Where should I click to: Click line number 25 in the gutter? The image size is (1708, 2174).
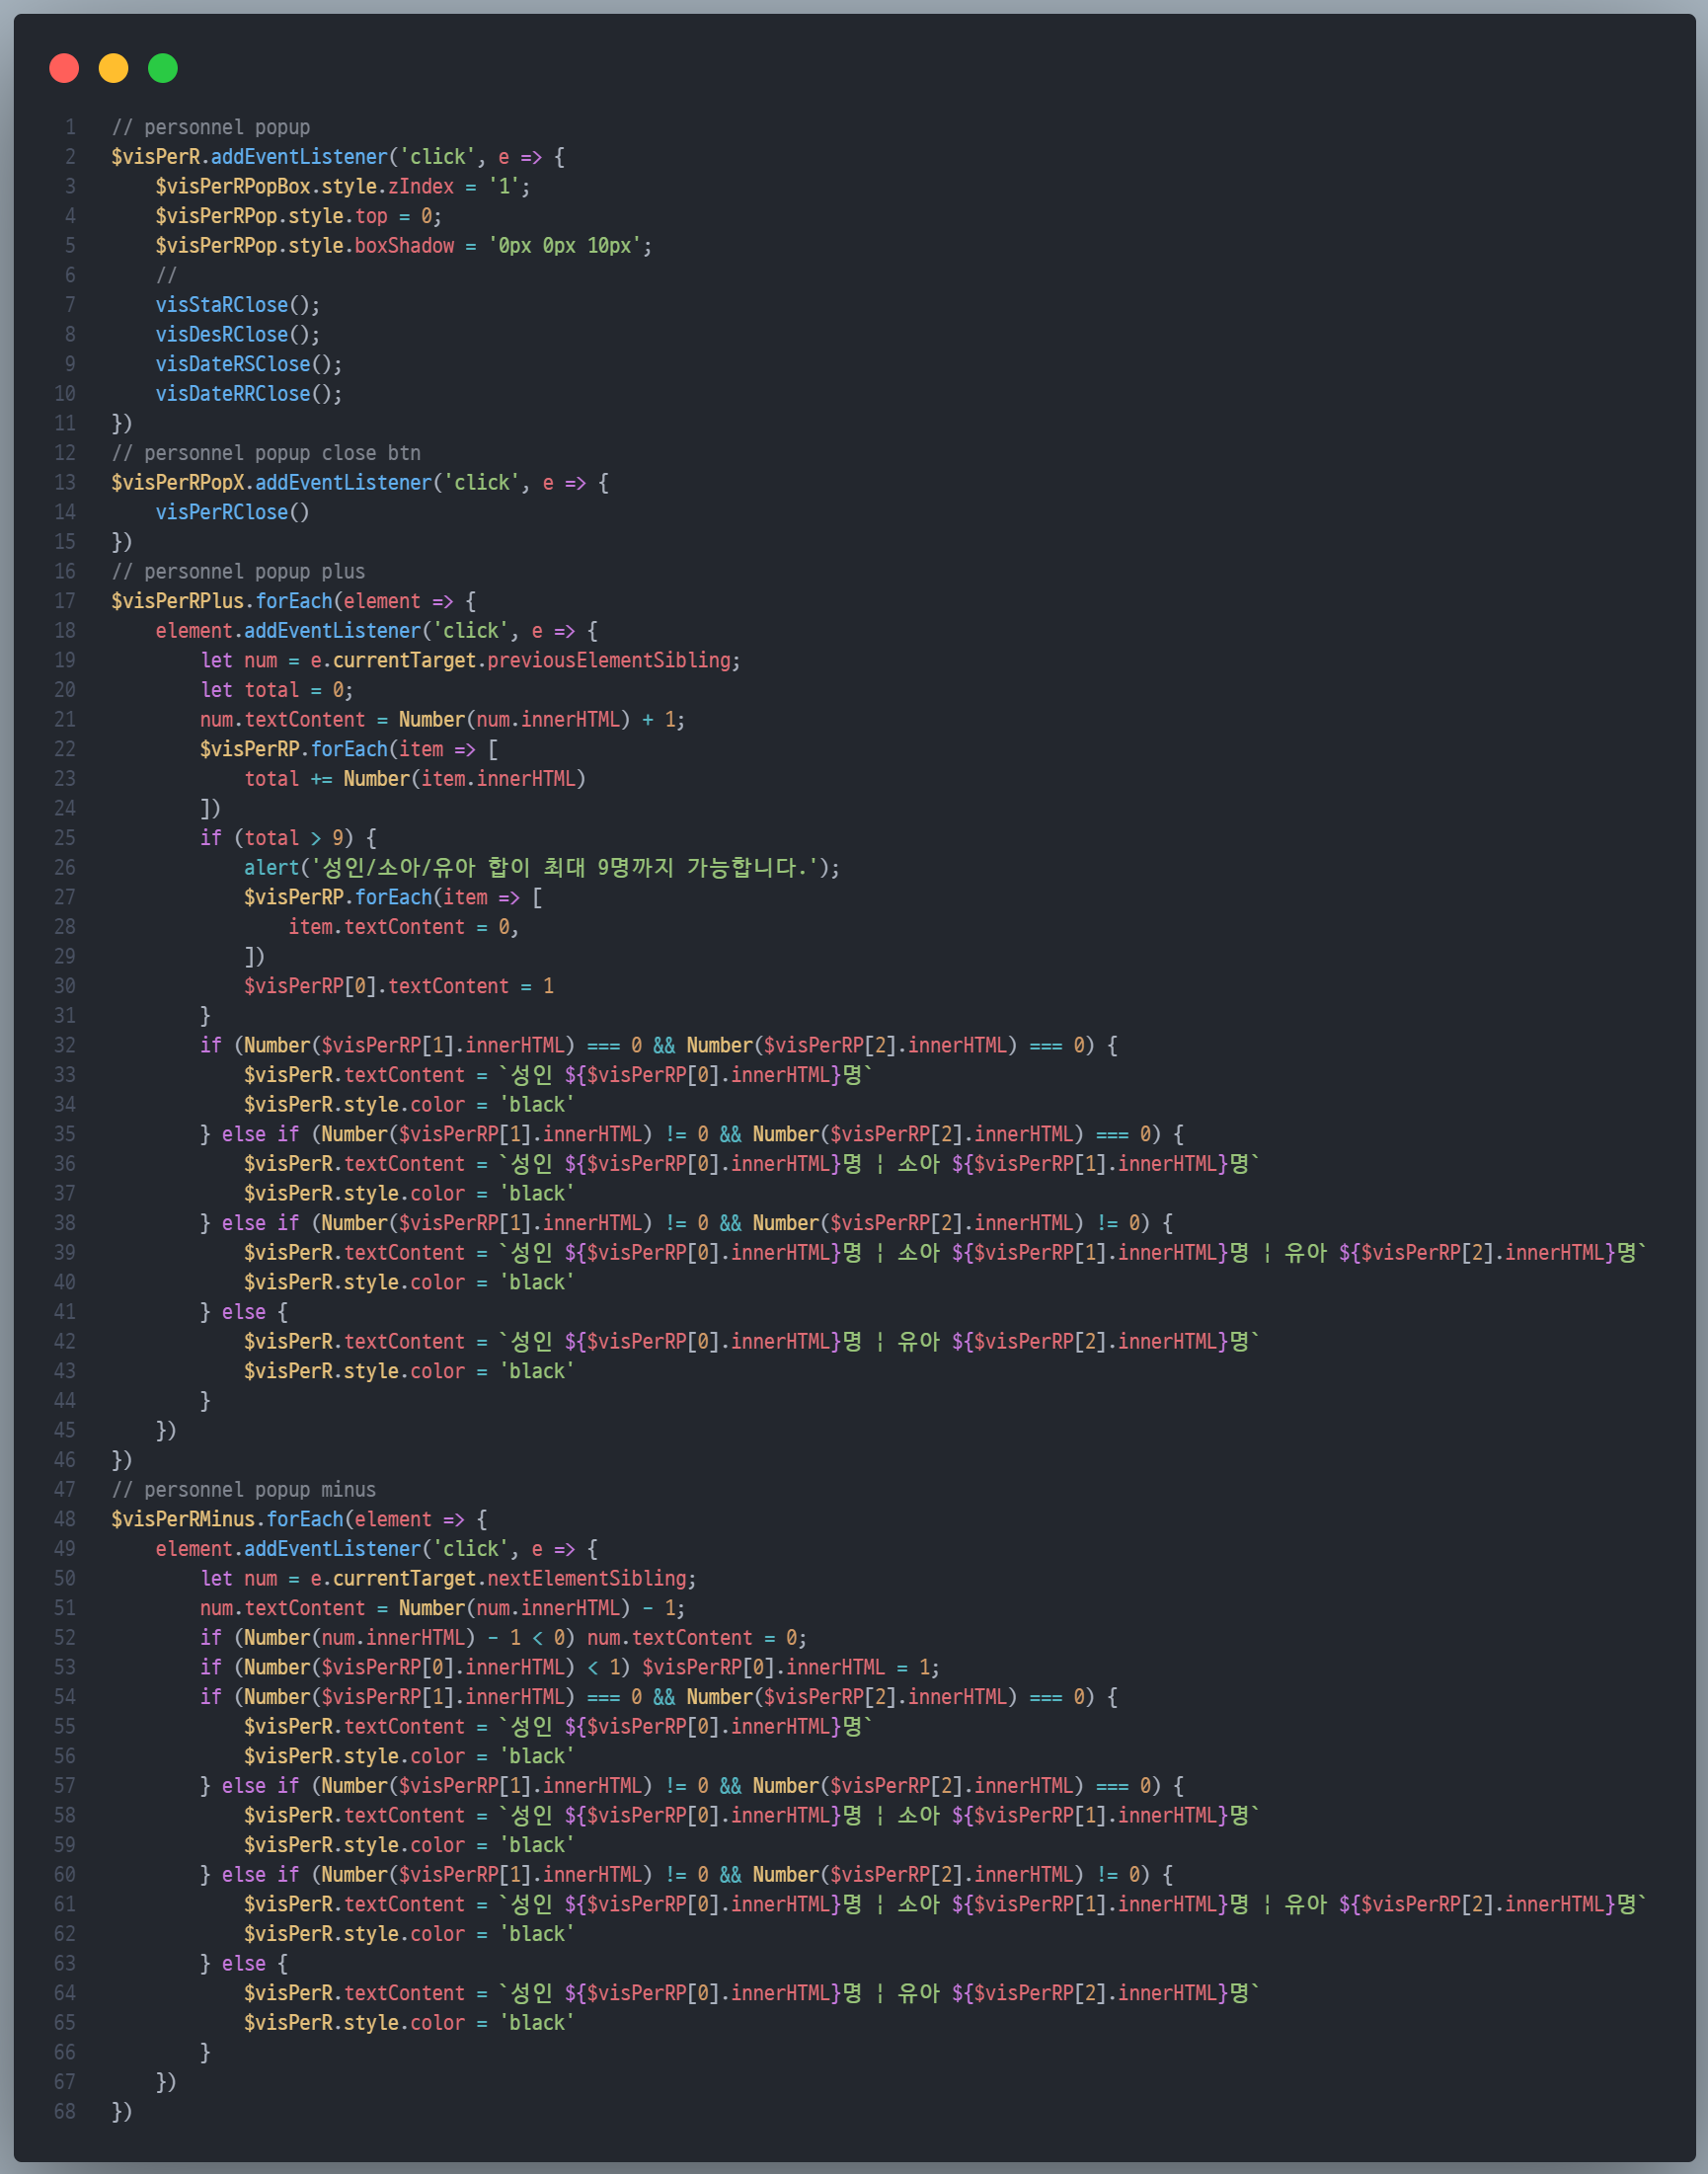pos(65,838)
